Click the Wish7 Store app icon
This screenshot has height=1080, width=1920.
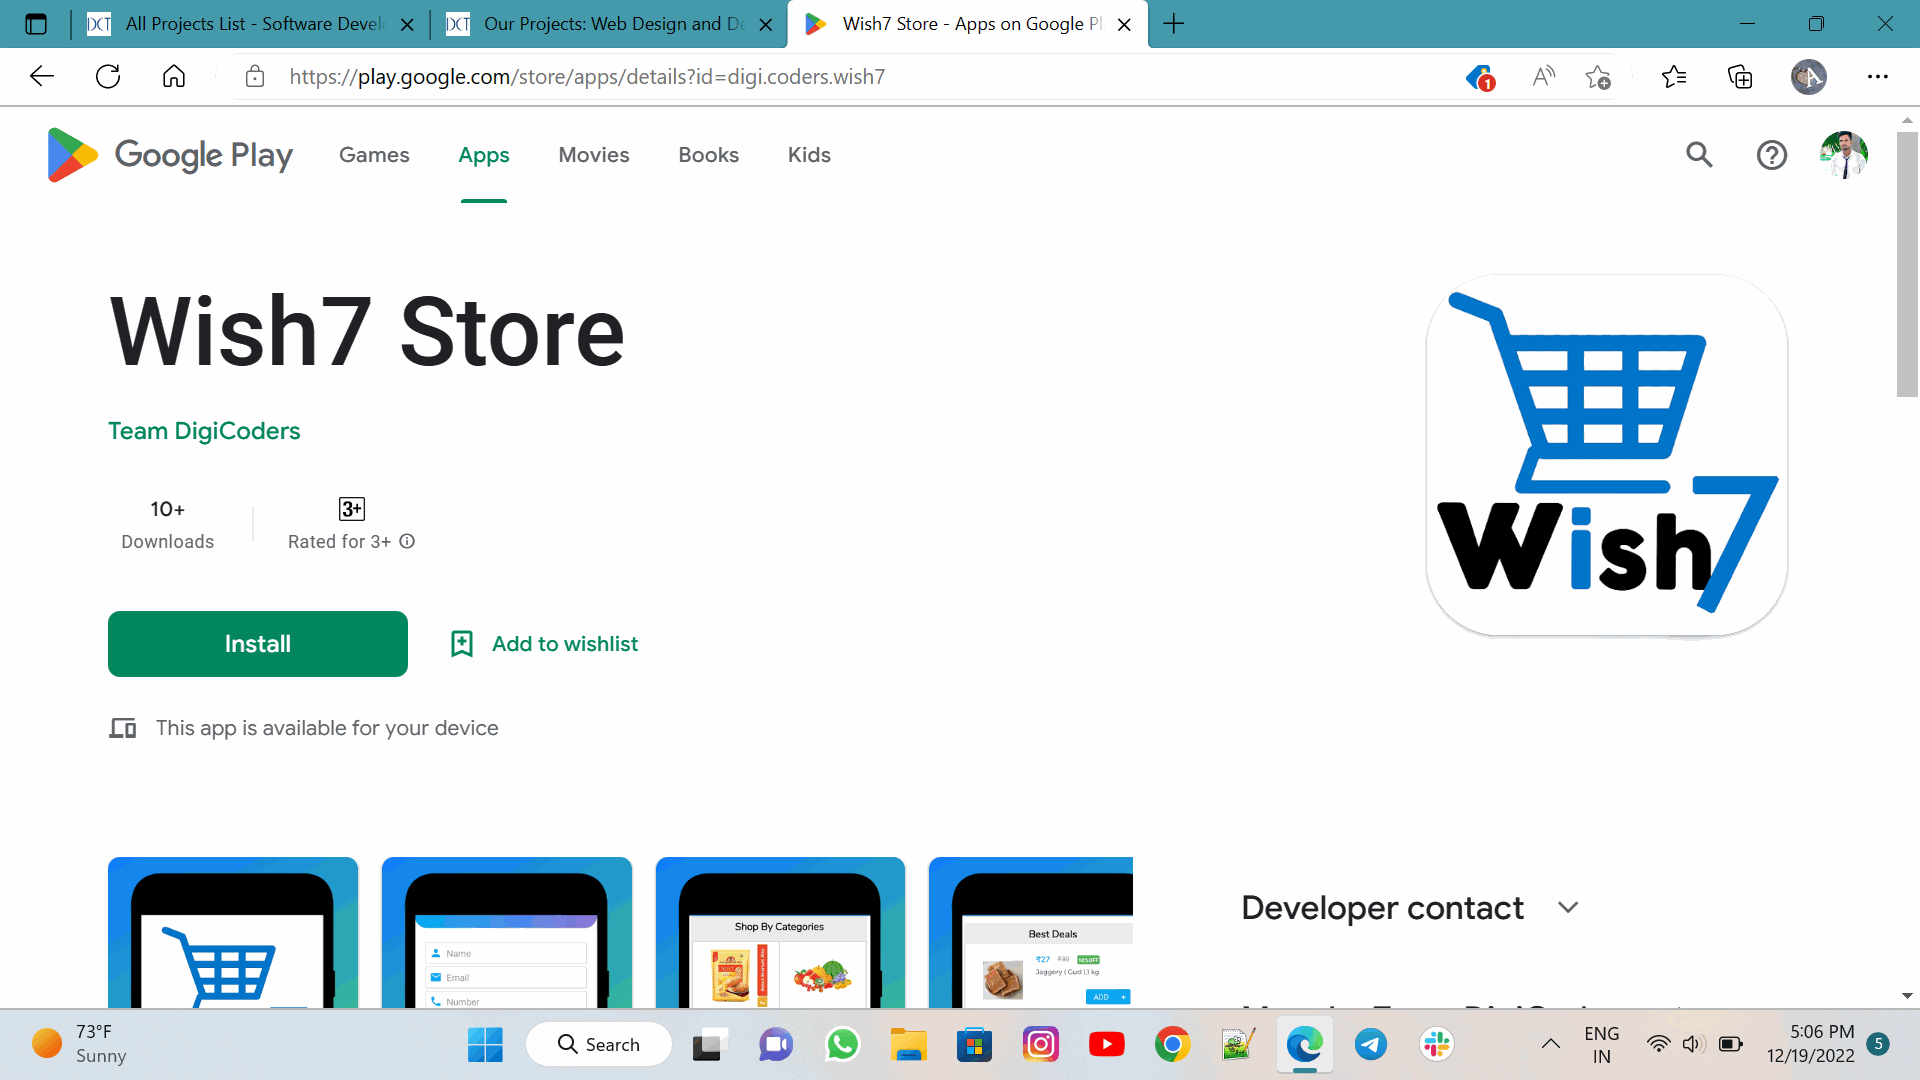(x=1607, y=455)
